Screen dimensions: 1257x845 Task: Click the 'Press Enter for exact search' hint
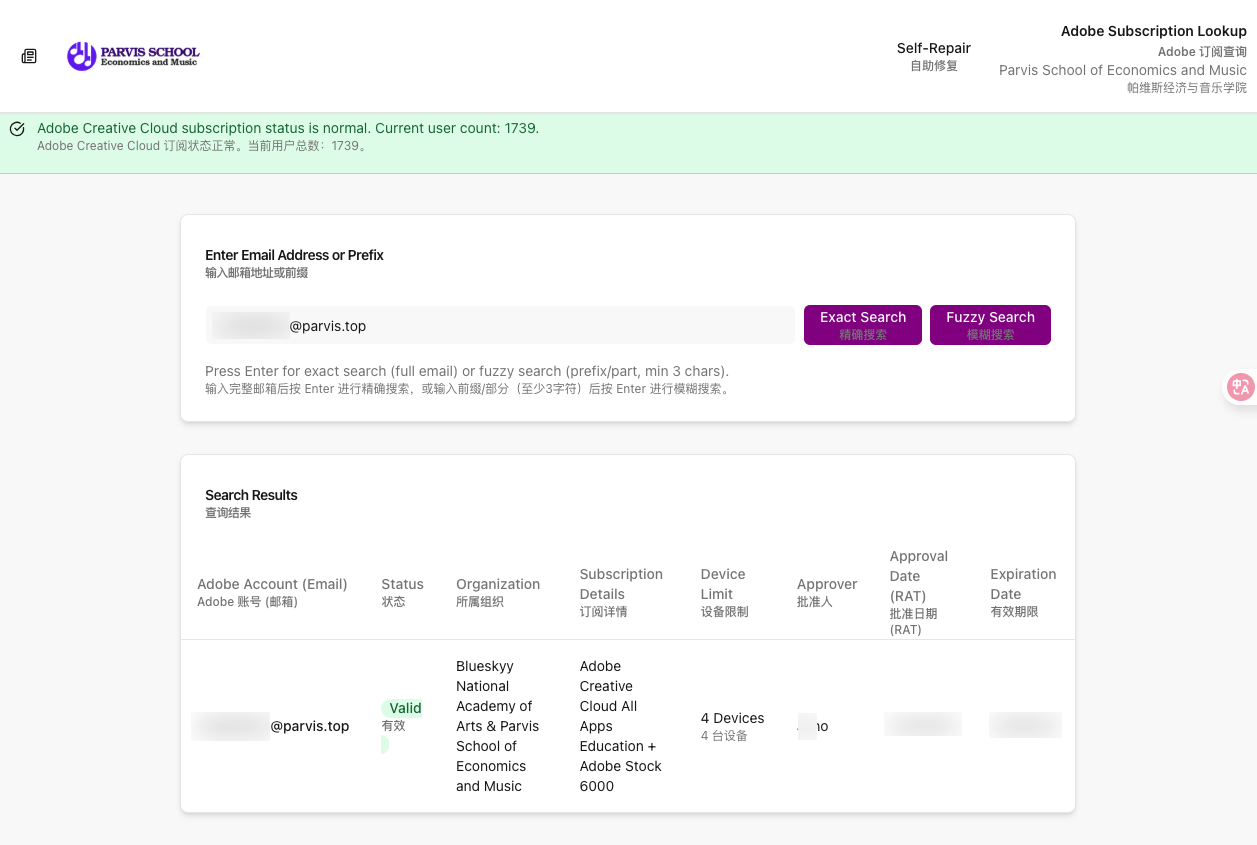coord(467,371)
